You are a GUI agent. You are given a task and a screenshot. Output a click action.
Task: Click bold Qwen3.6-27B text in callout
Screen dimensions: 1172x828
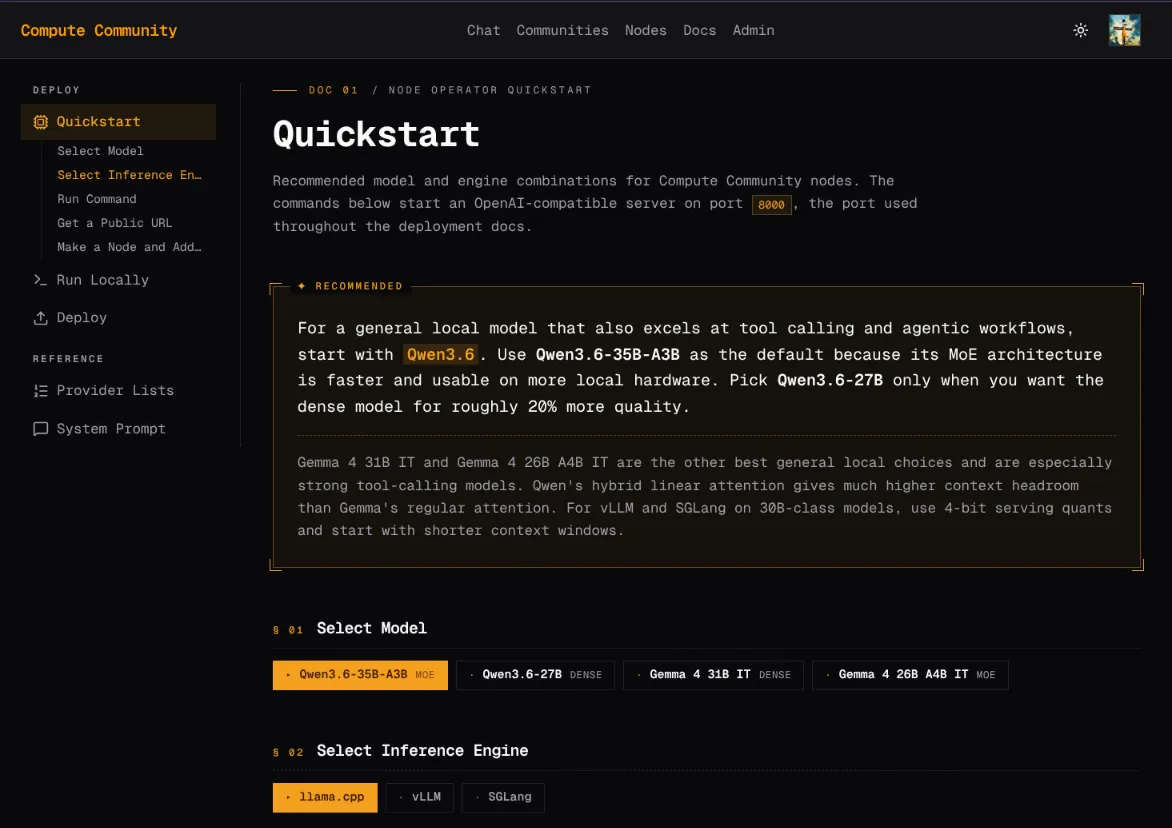click(x=830, y=380)
